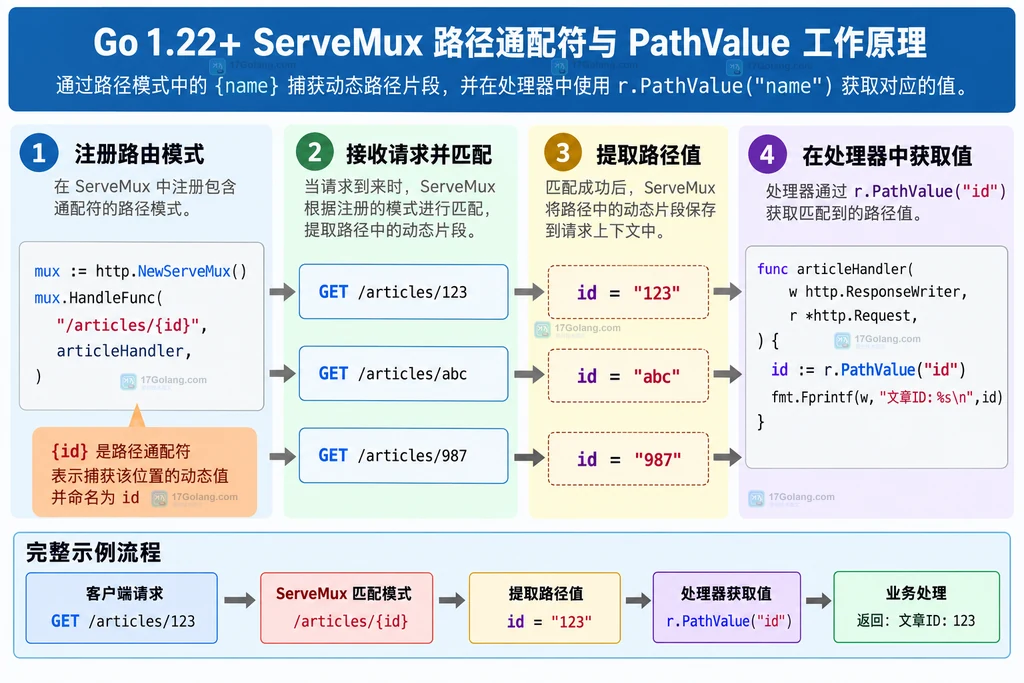Click the dashed box id = "123" in column 3
The image size is (1024, 683).
[628, 293]
